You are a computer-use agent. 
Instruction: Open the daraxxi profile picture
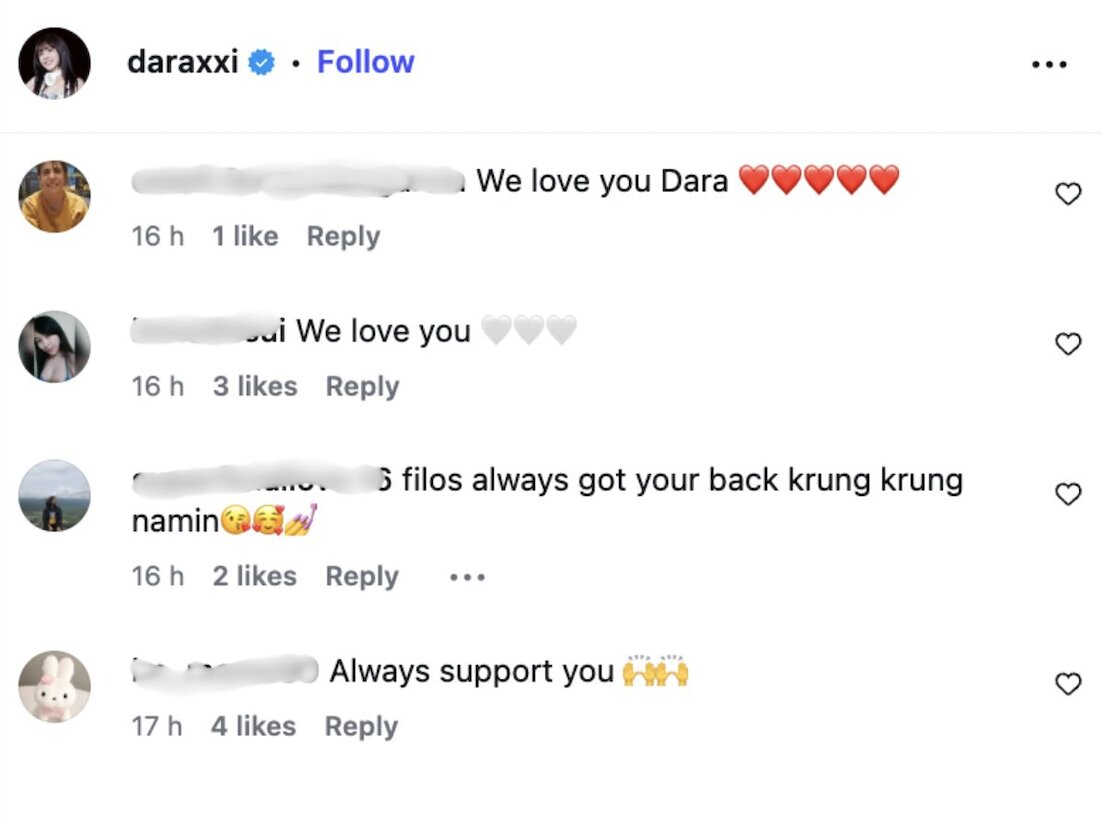pyautogui.click(x=54, y=63)
